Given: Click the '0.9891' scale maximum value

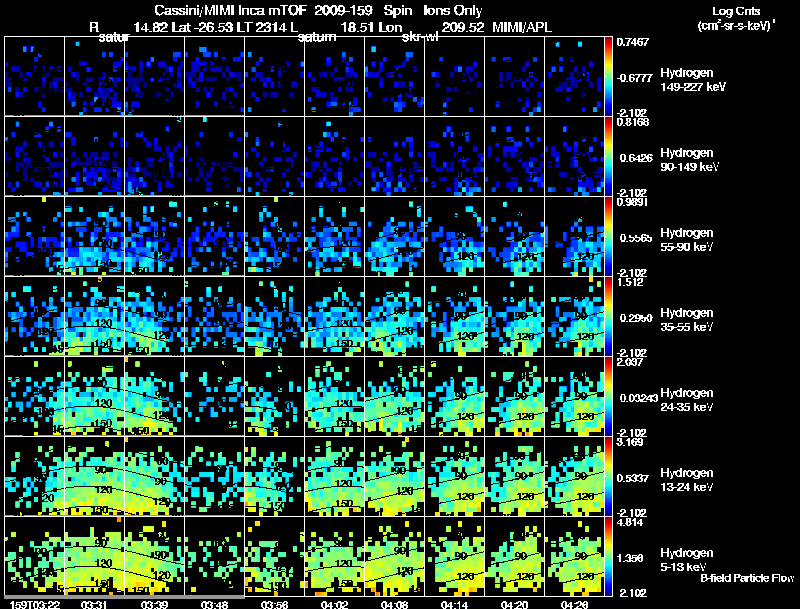Looking at the screenshot, I should tap(633, 202).
